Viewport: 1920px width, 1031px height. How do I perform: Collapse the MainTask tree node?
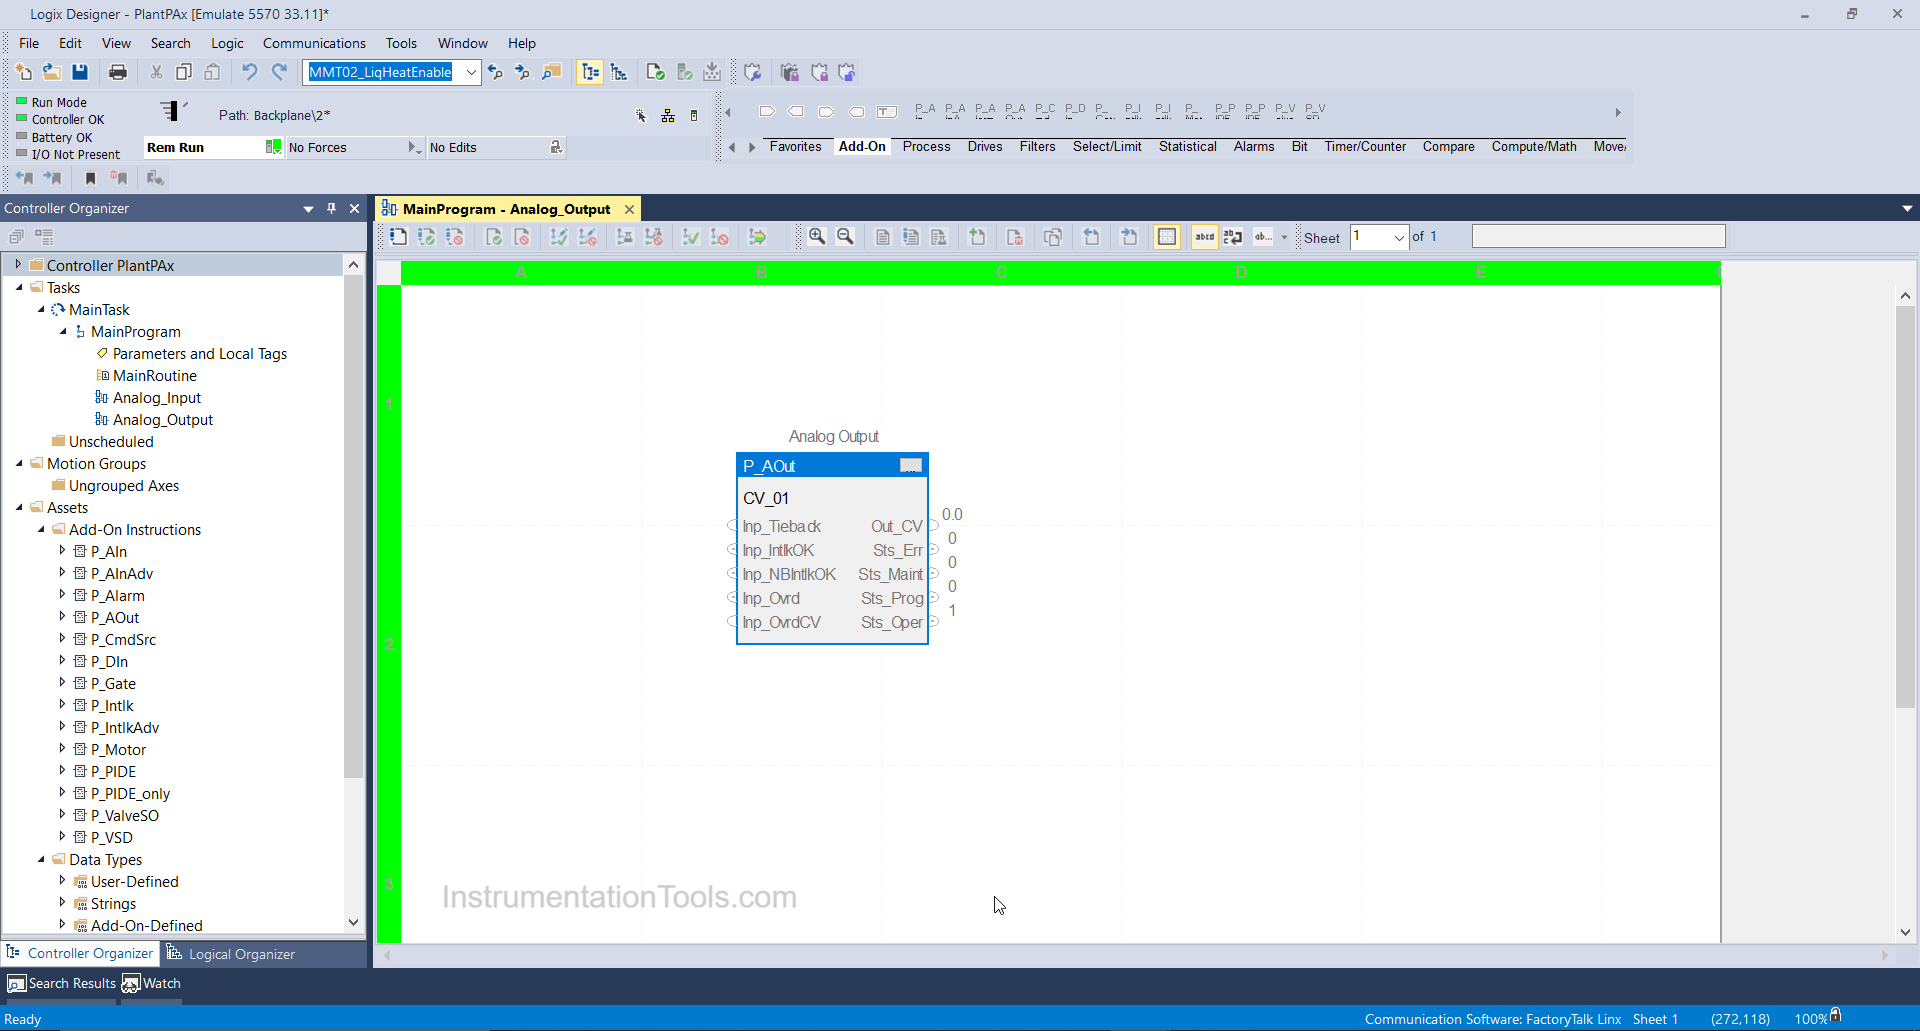coord(41,310)
